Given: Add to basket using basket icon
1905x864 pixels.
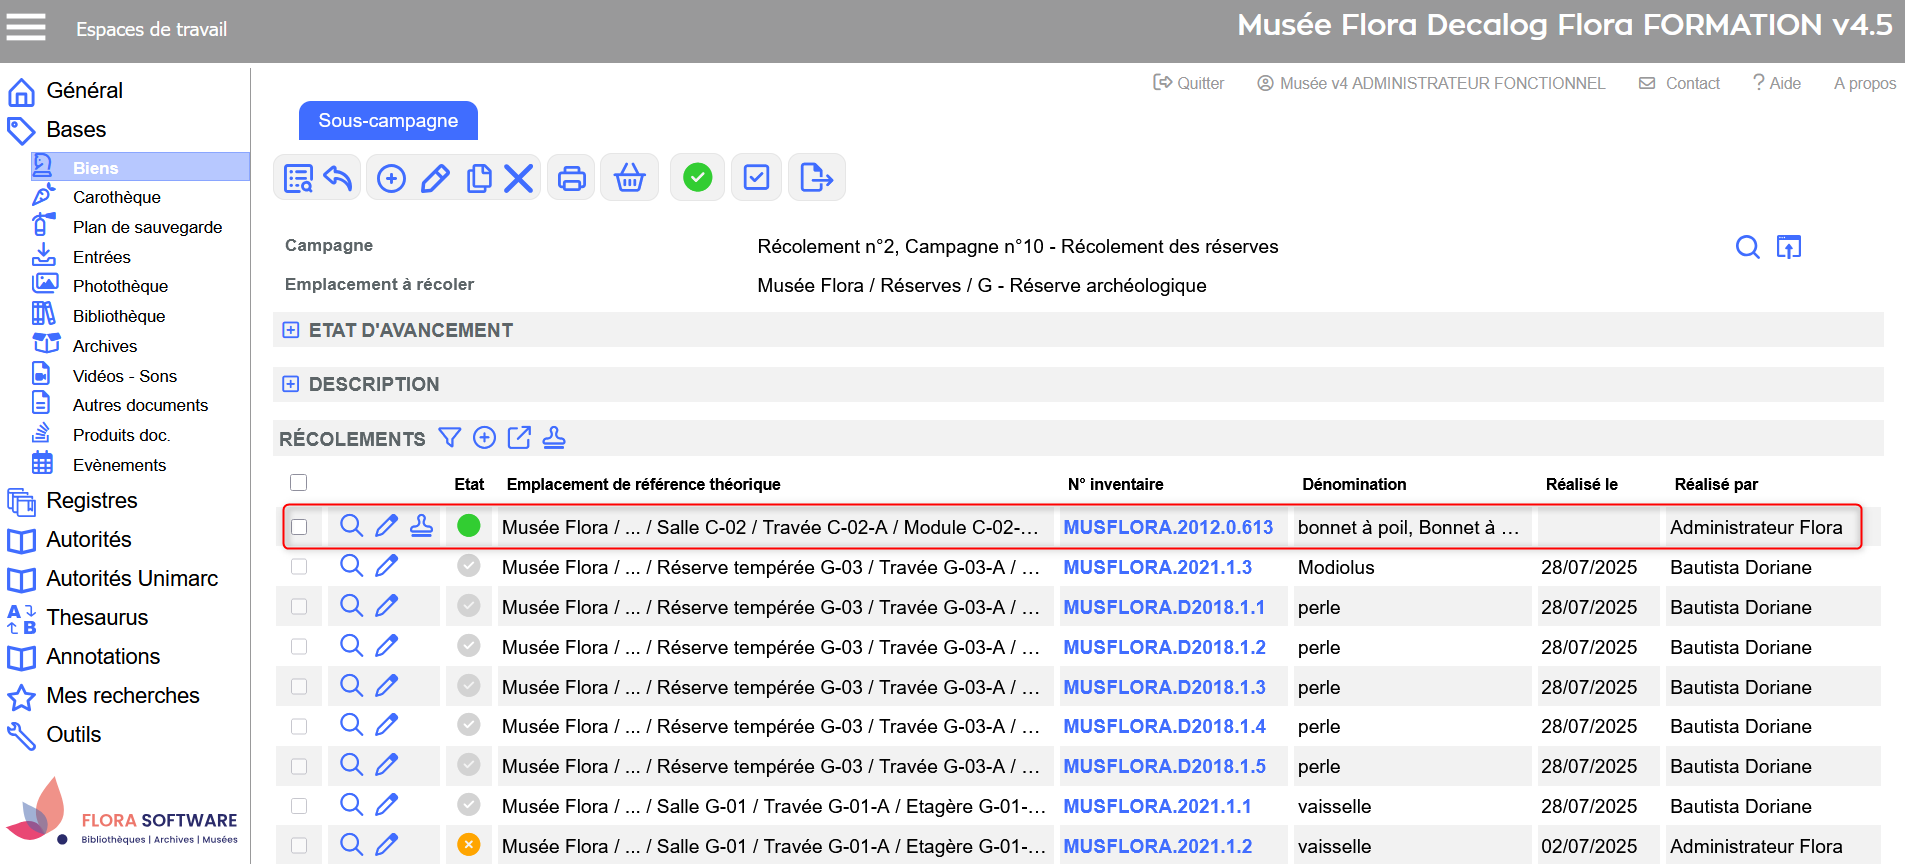Looking at the screenshot, I should click(629, 178).
